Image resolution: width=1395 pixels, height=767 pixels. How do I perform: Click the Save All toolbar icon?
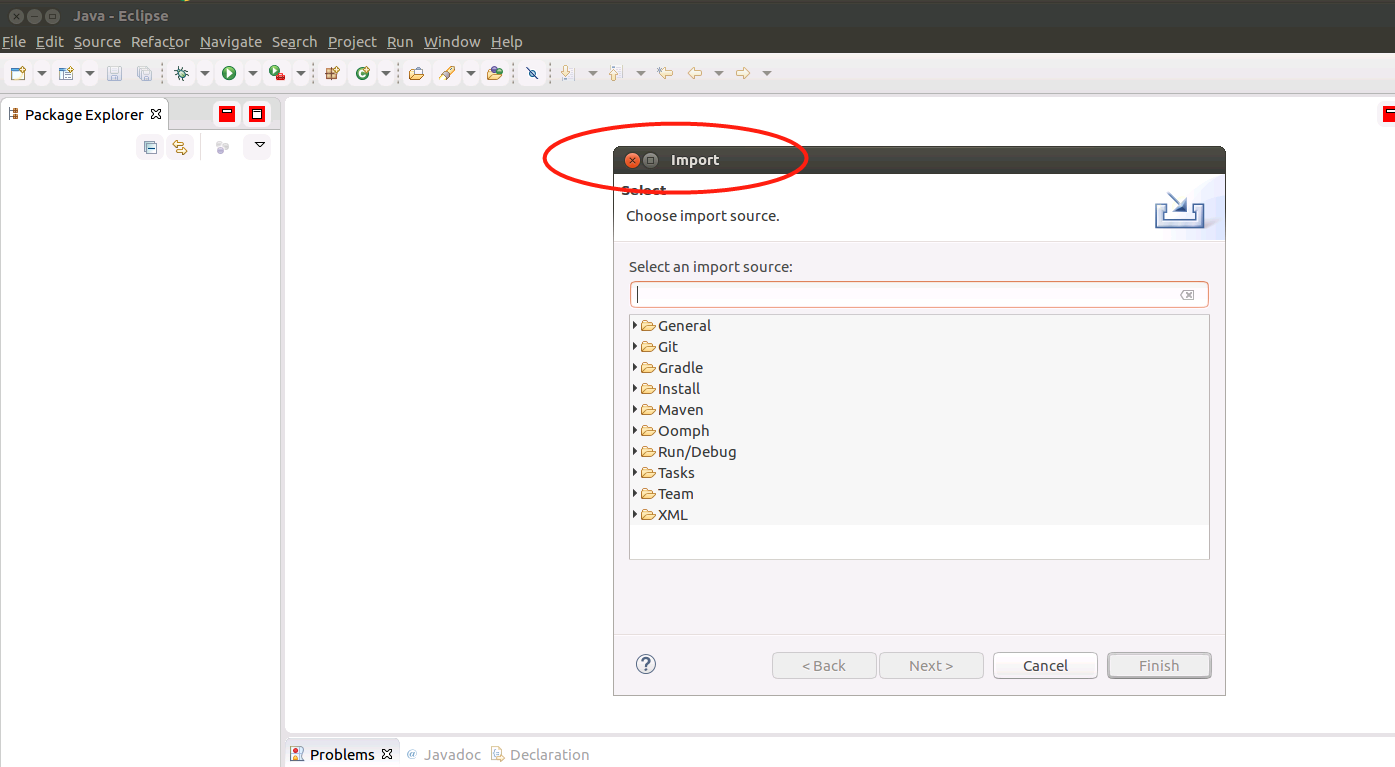point(144,73)
